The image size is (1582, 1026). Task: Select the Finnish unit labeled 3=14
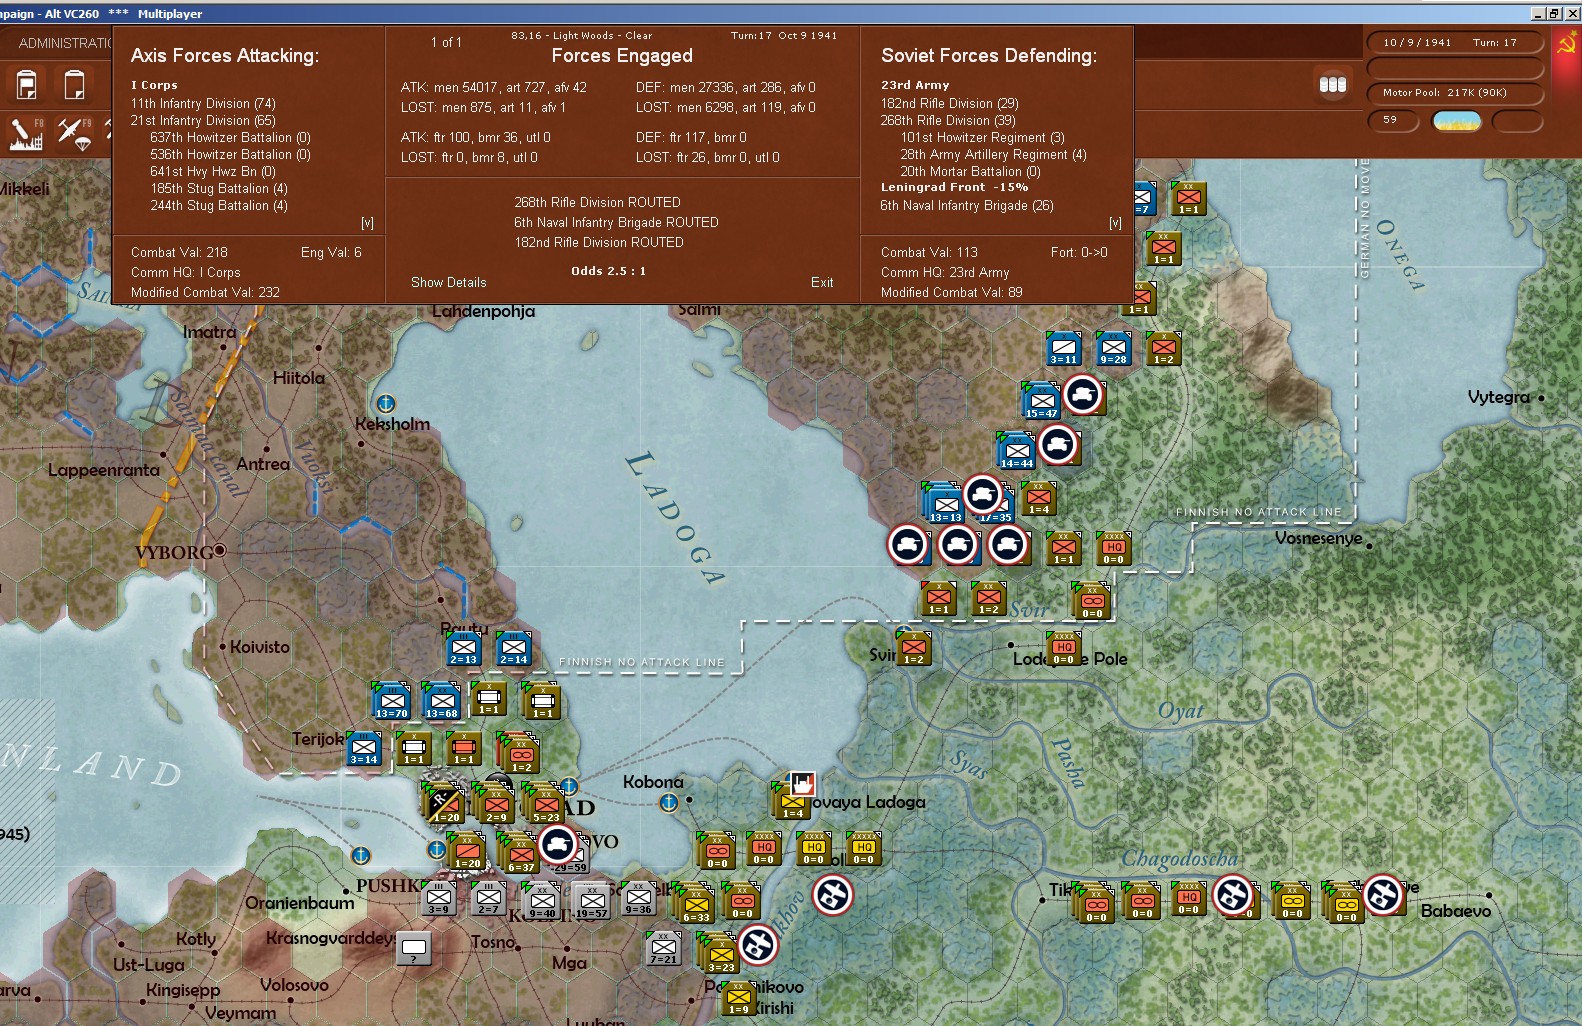(364, 749)
